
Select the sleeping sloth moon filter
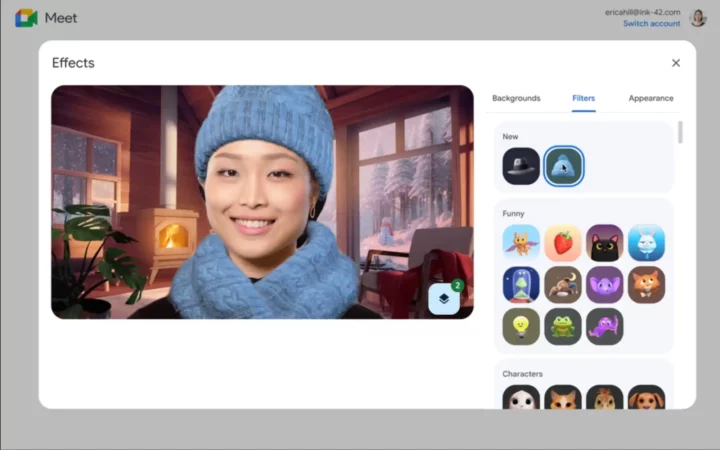coord(563,285)
